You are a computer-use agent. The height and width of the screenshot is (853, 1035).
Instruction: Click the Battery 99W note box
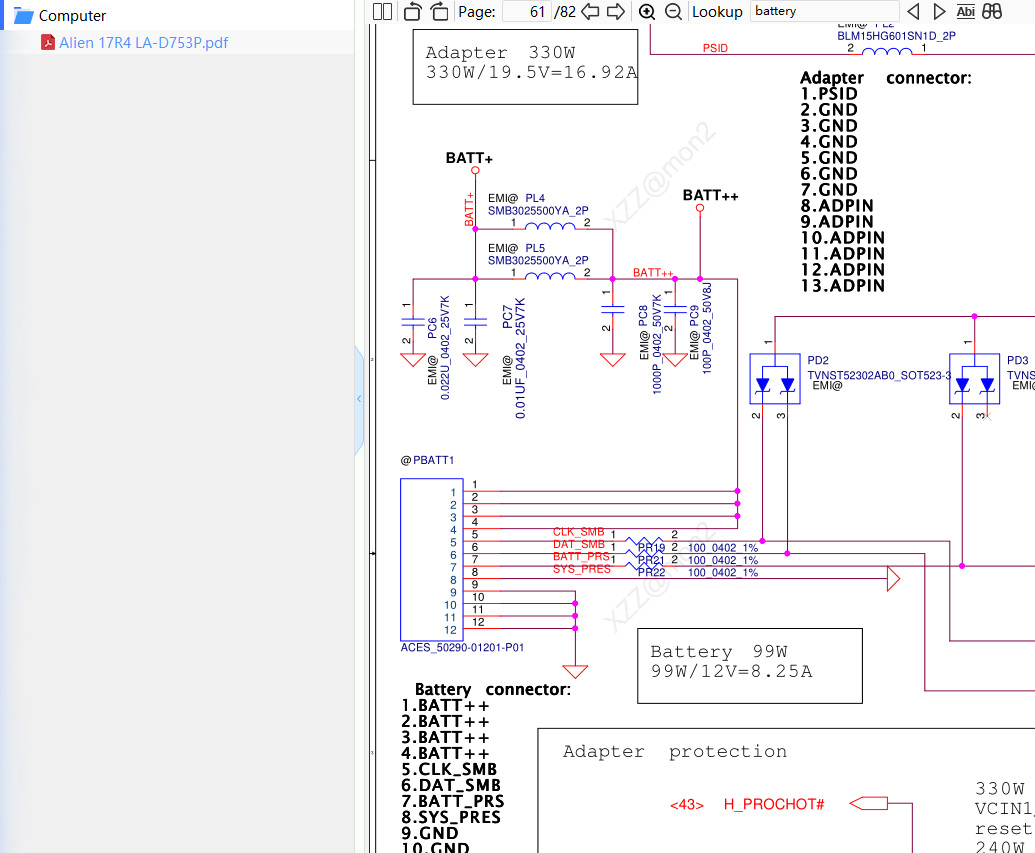[x=750, y=666]
